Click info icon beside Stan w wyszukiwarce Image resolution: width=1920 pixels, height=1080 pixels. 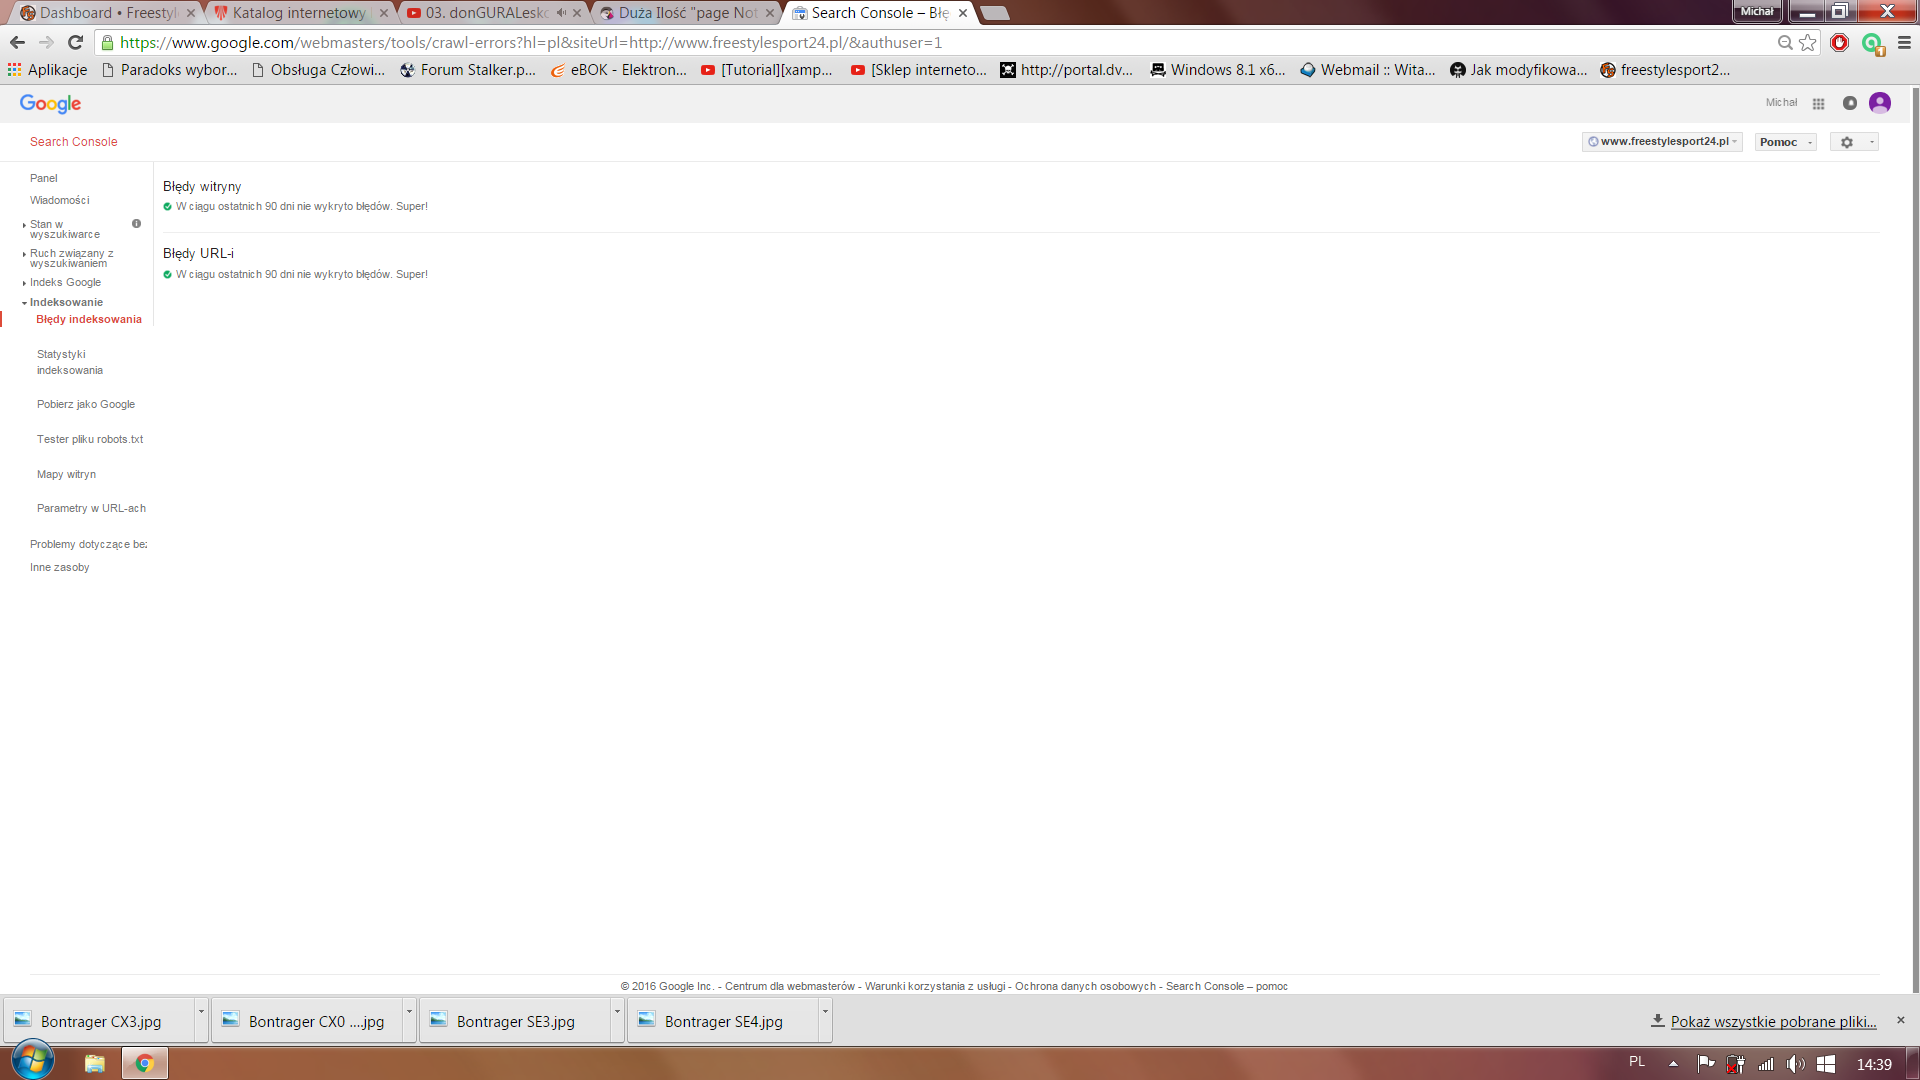point(136,224)
